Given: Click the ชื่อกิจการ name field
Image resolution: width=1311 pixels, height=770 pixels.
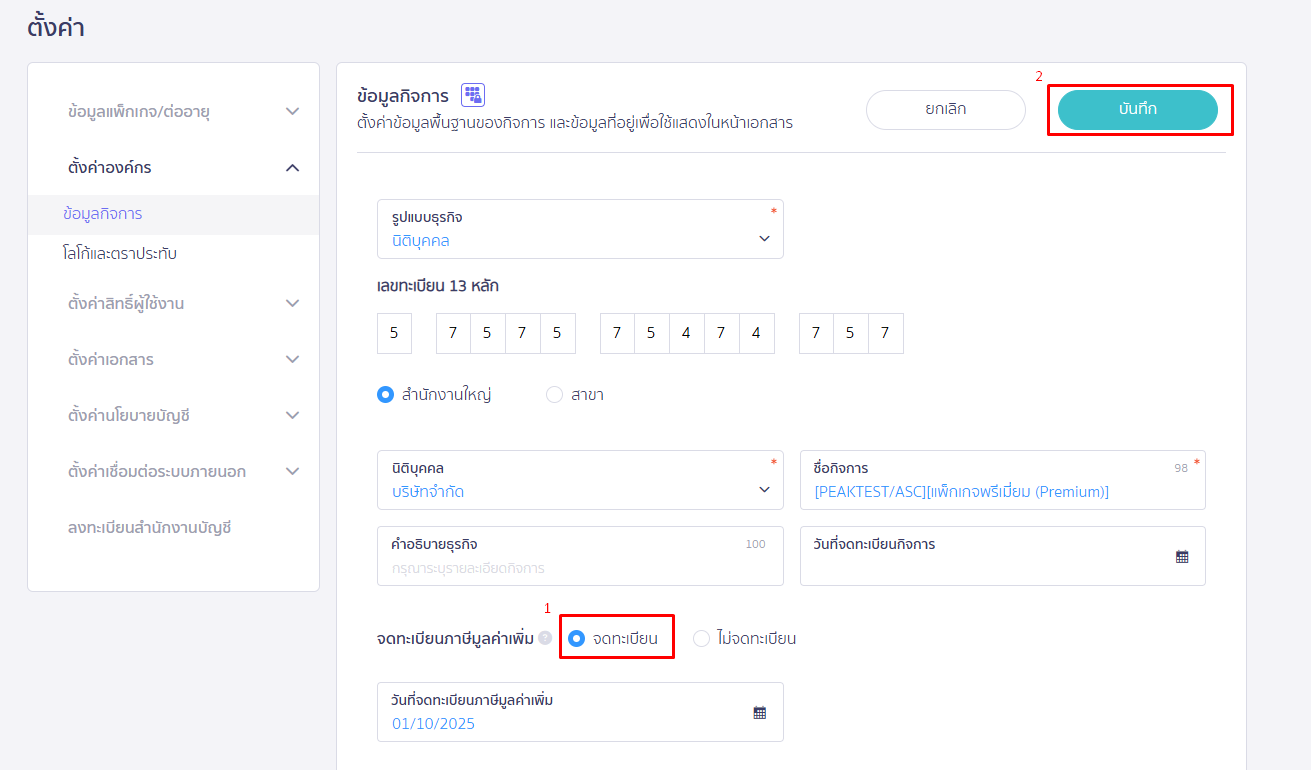Looking at the screenshot, I should 990,491.
